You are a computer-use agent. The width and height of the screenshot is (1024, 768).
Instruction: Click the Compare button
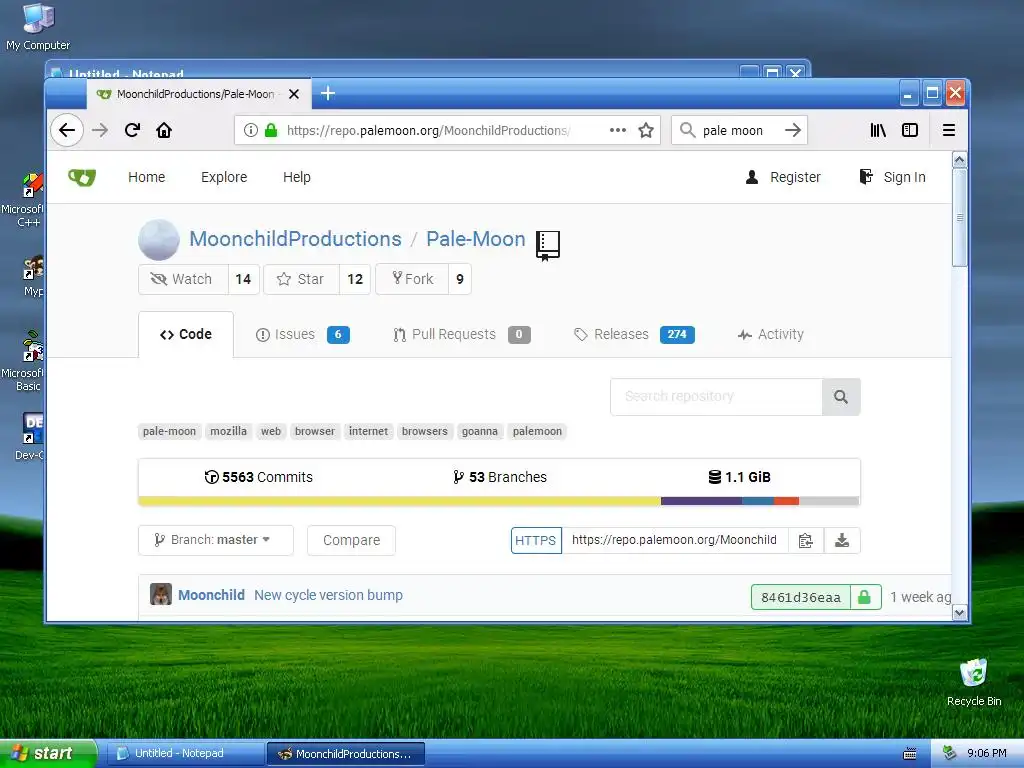(x=351, y=540)
